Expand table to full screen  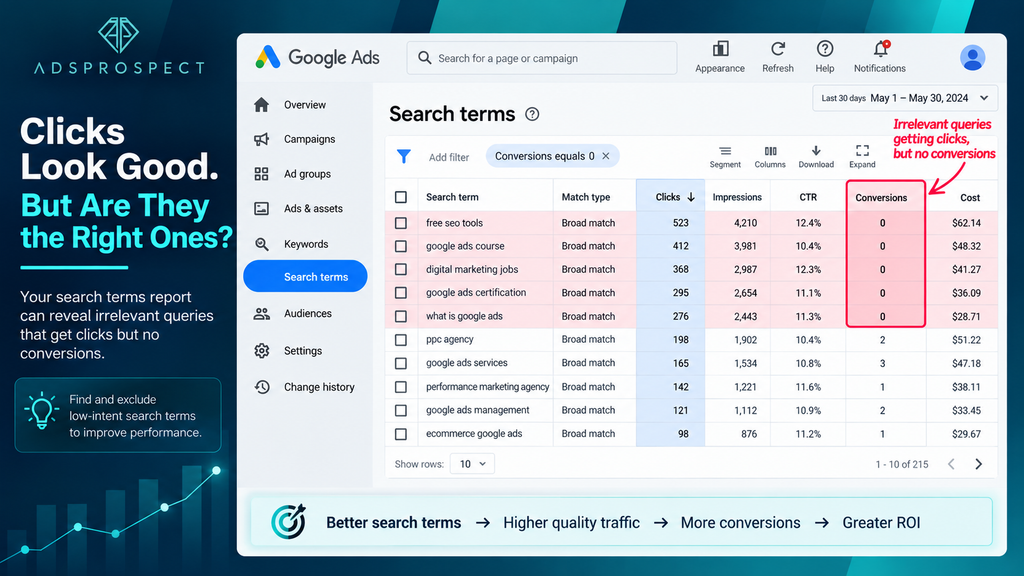[x=862, y=157]
